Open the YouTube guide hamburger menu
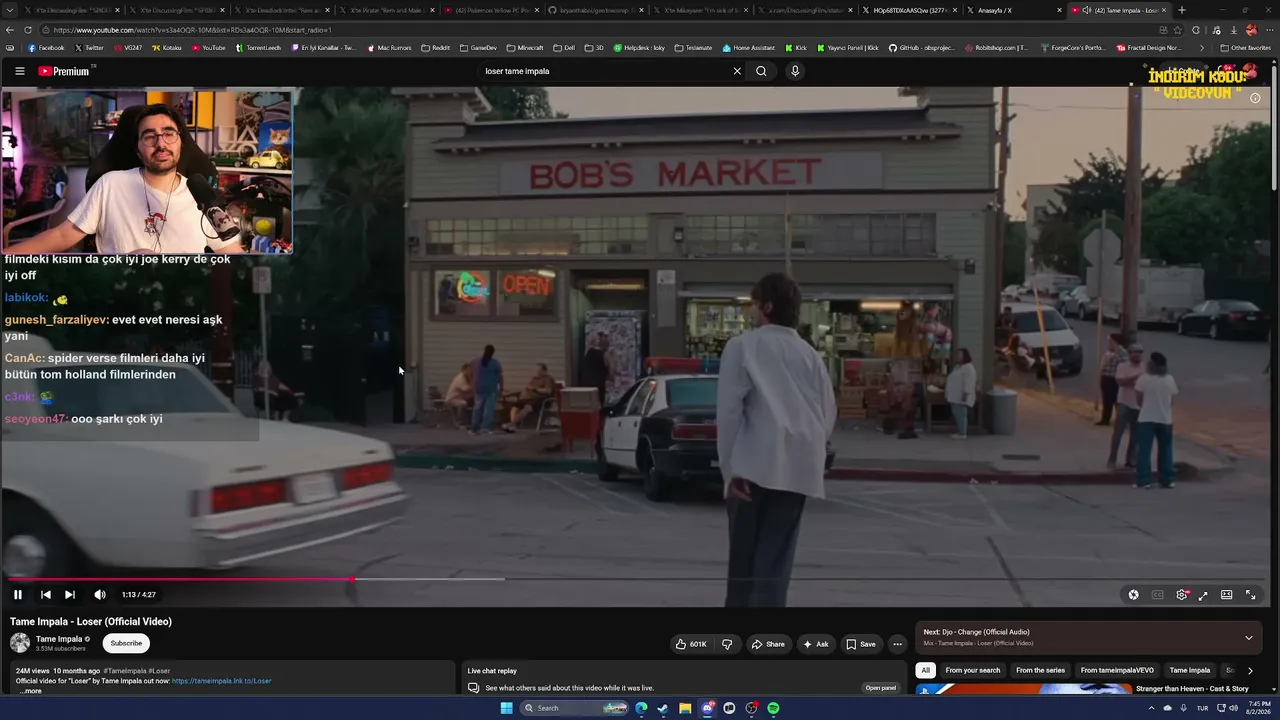 point(19,71)
